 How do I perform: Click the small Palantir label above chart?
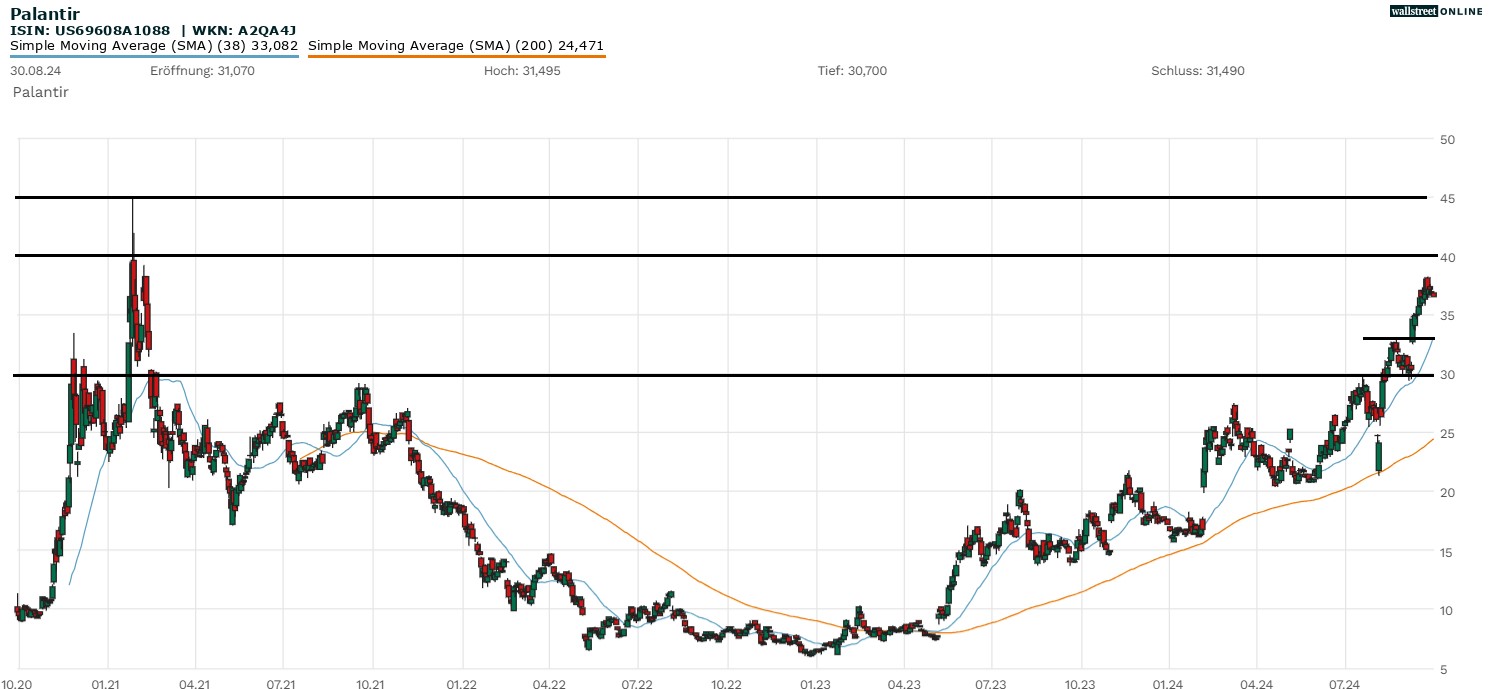(x=40, y=92)
